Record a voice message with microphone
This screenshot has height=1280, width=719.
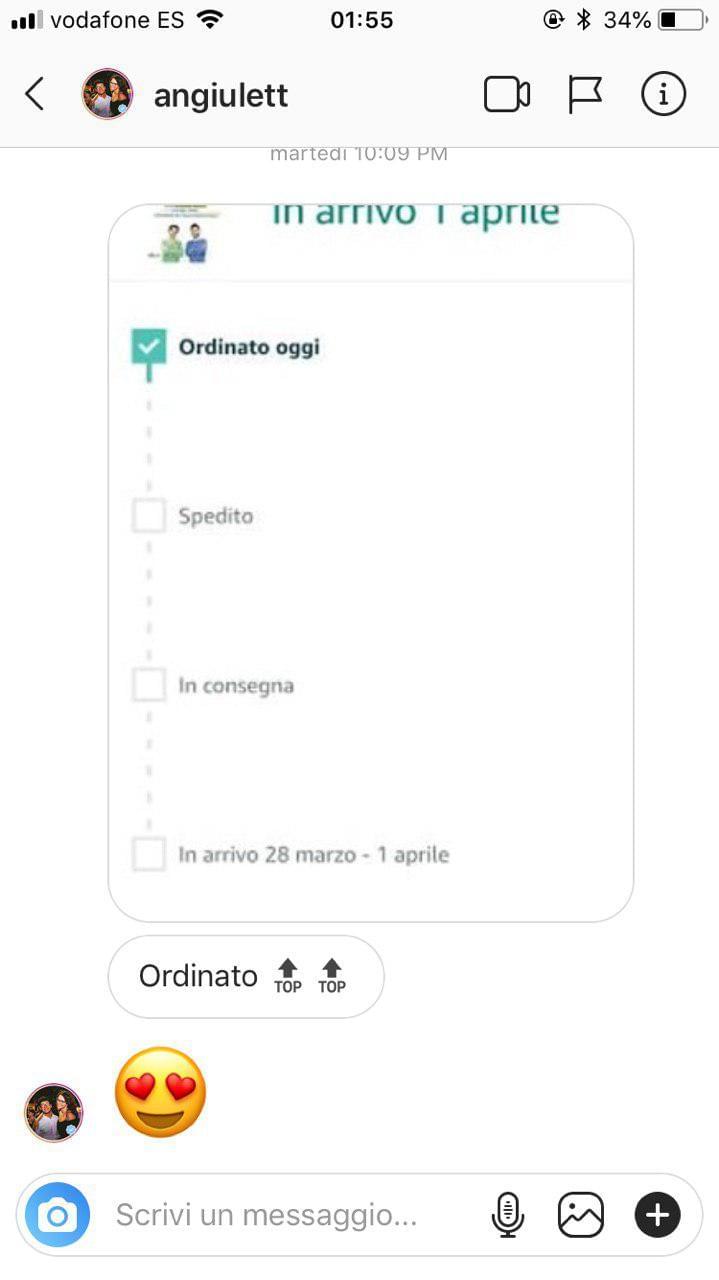click(508, 1215)
